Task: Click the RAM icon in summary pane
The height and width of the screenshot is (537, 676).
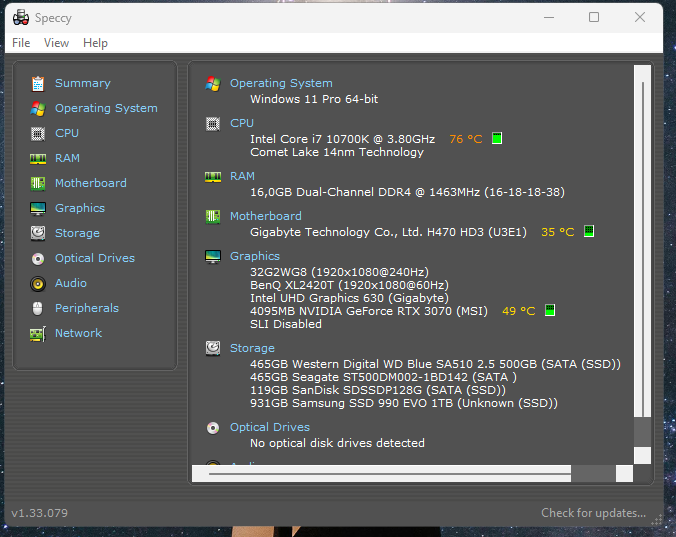Action: tap(213, 177)
